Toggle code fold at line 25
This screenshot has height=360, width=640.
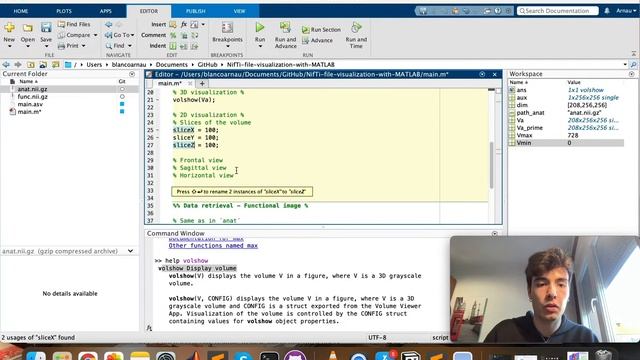point(158,130)
